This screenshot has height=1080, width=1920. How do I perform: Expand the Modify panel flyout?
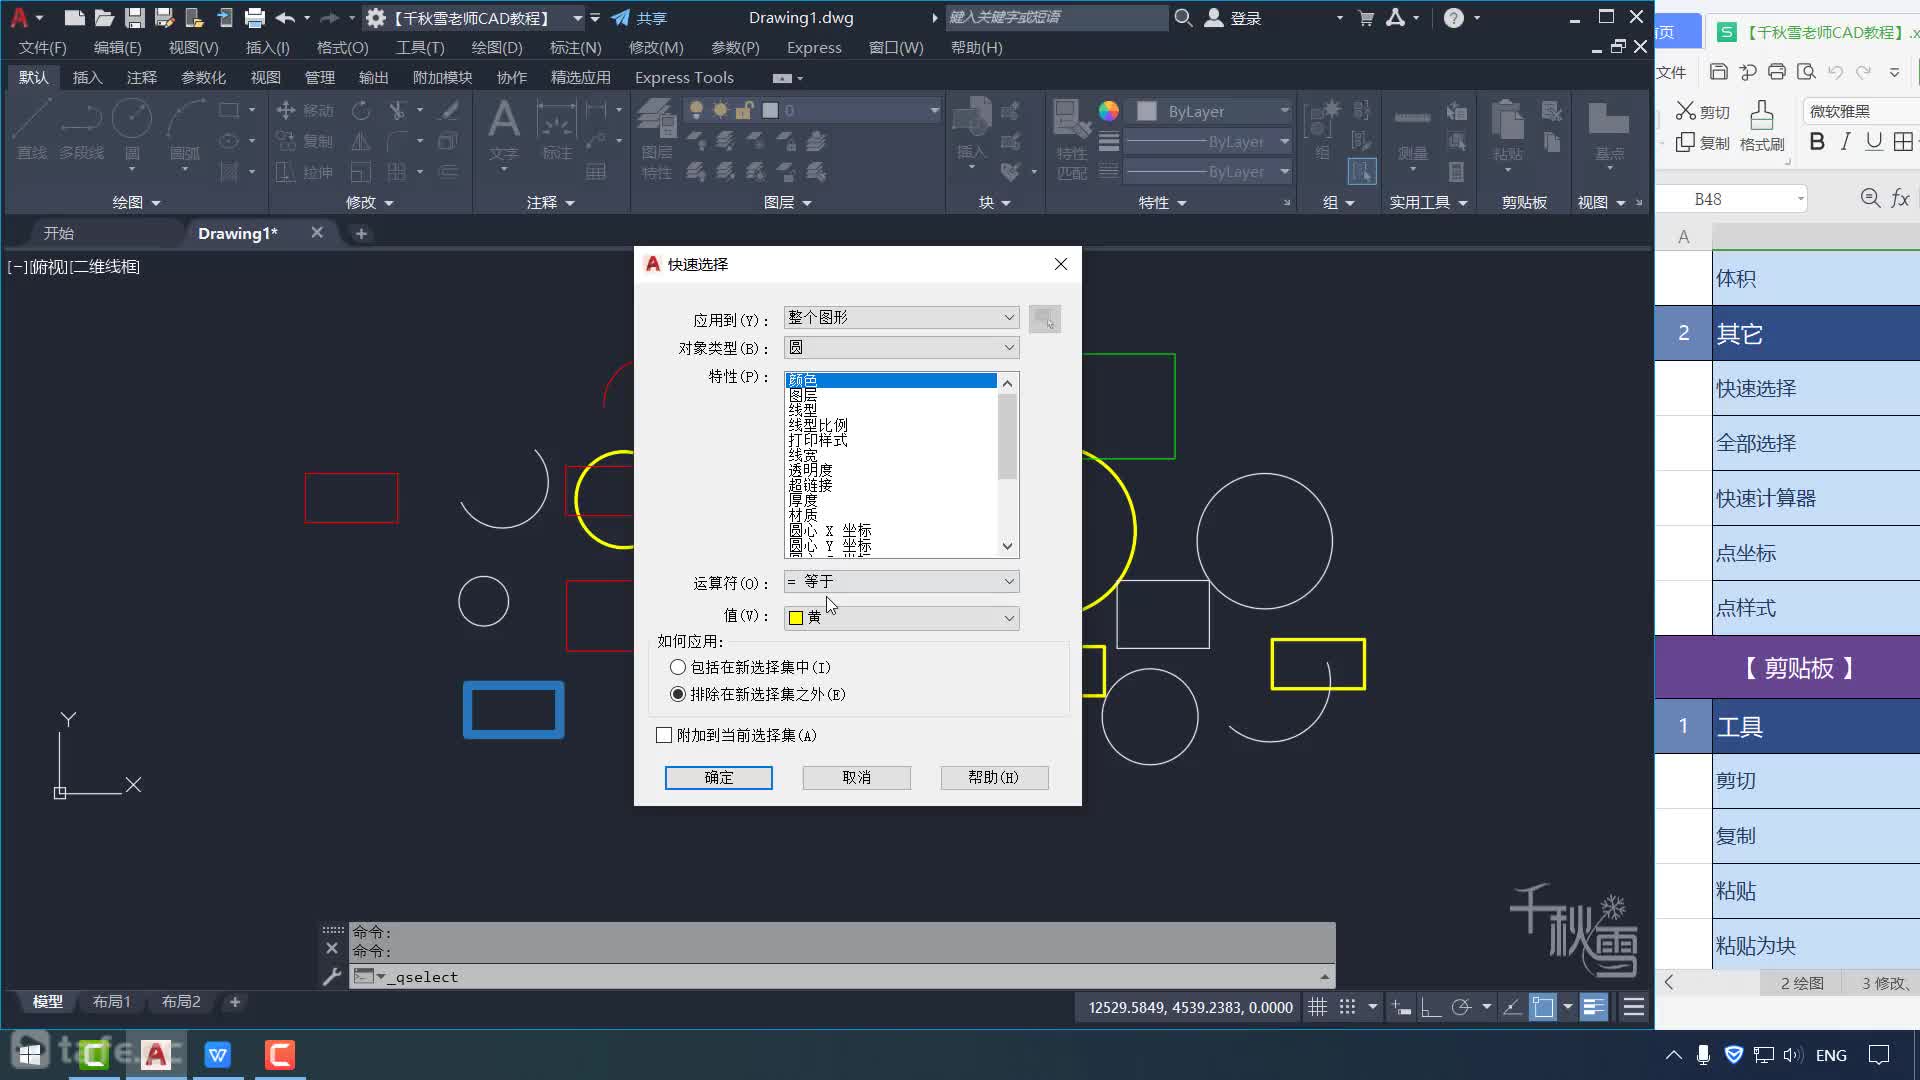369,203
